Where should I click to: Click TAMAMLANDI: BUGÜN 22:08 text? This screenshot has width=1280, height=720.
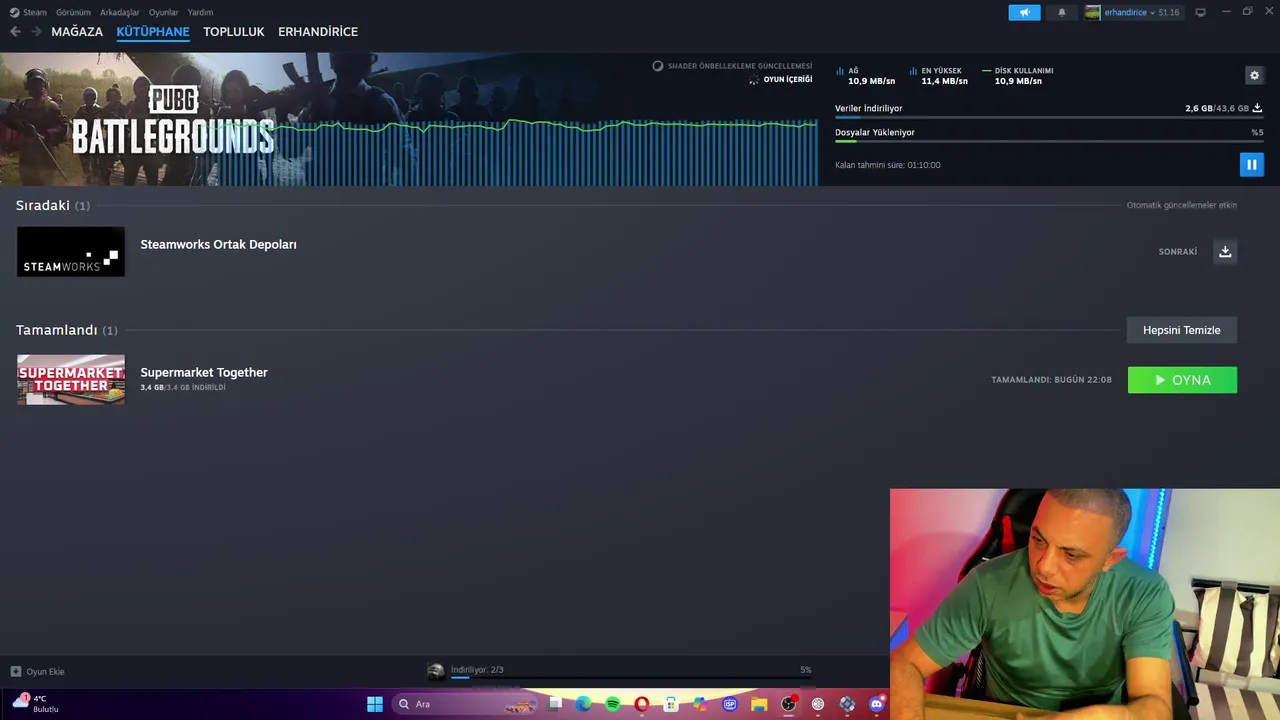point(1051,380)
